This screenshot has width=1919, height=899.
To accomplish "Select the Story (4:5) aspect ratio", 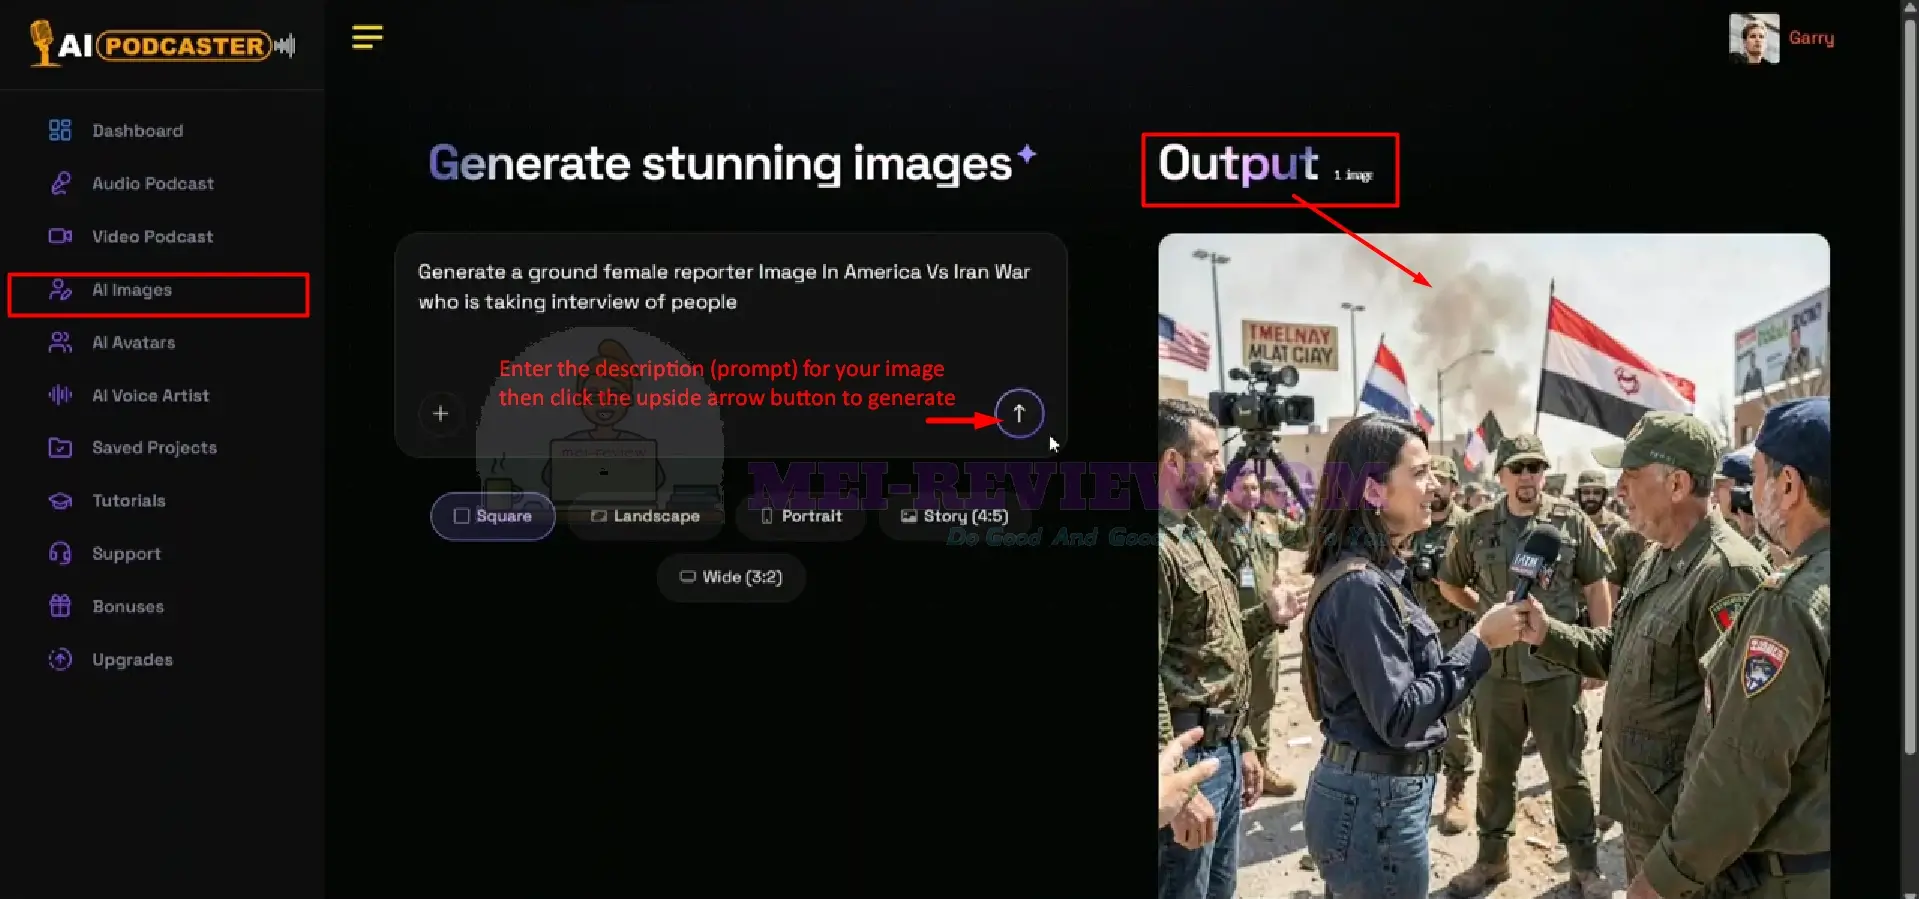I will [954, 516].
